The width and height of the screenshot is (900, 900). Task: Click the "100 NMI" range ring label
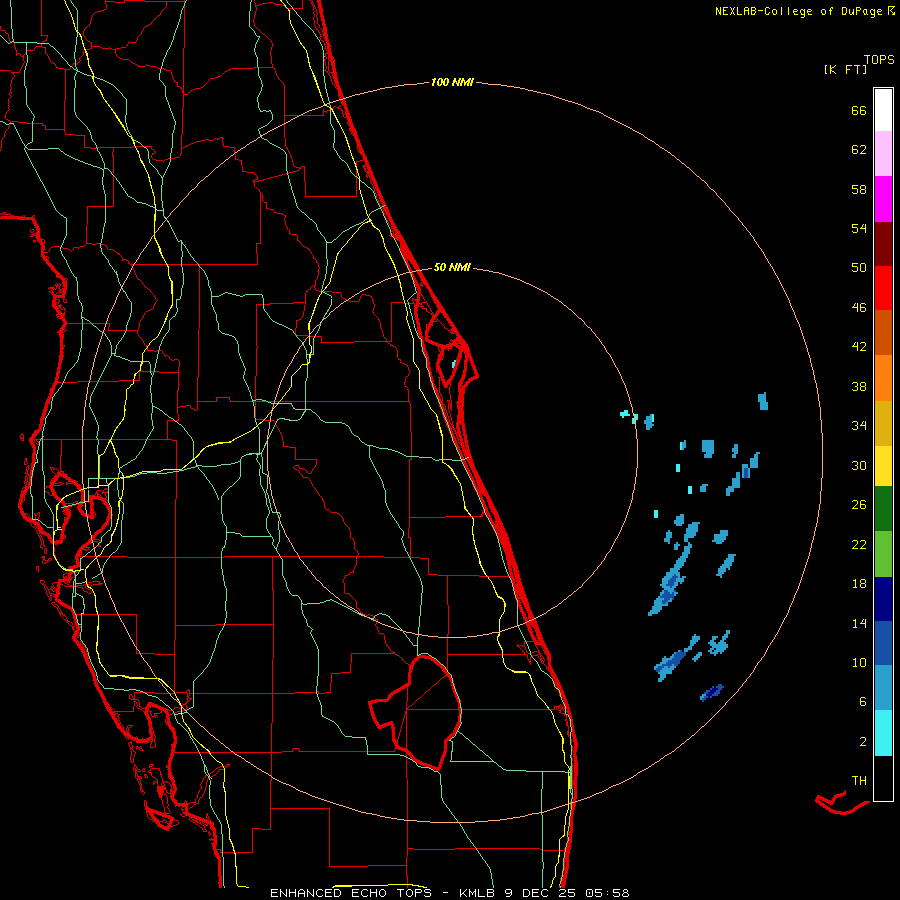pyautogui.click(x=452, y=83)
